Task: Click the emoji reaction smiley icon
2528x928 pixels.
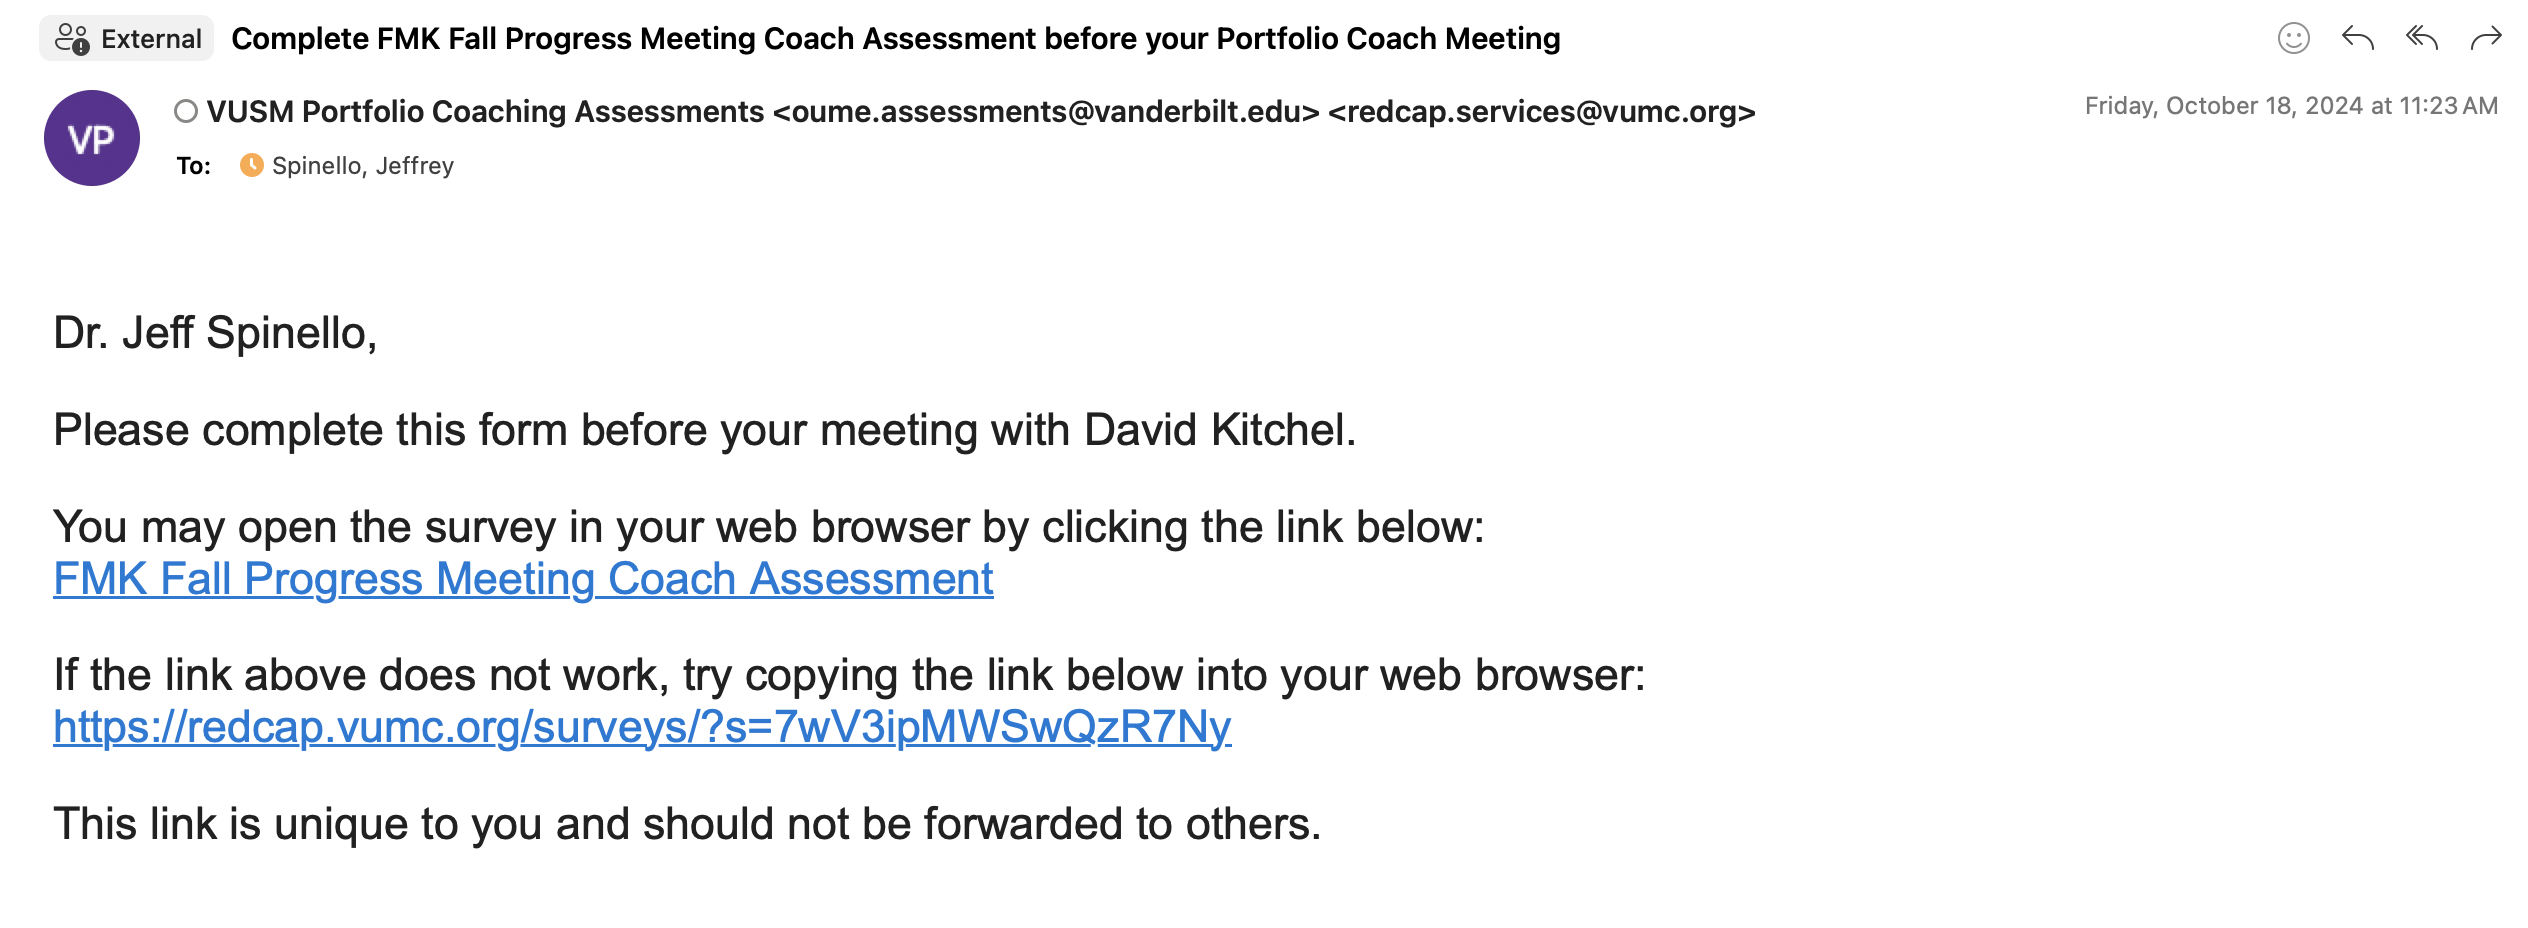Action: [x=2293, y=38]
